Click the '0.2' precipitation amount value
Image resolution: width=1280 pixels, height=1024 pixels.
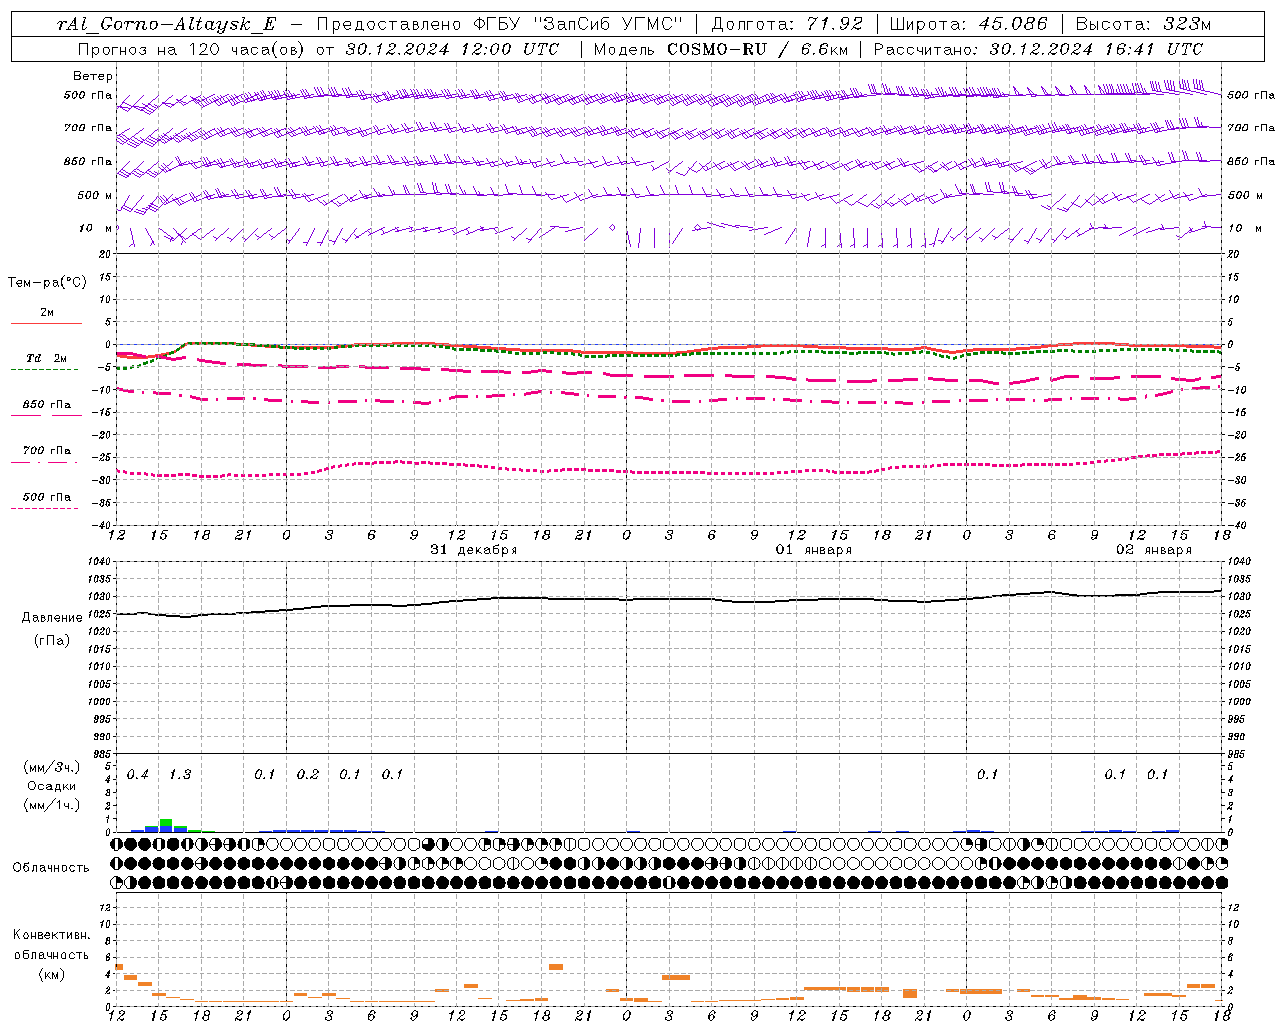tap(308, 775)
